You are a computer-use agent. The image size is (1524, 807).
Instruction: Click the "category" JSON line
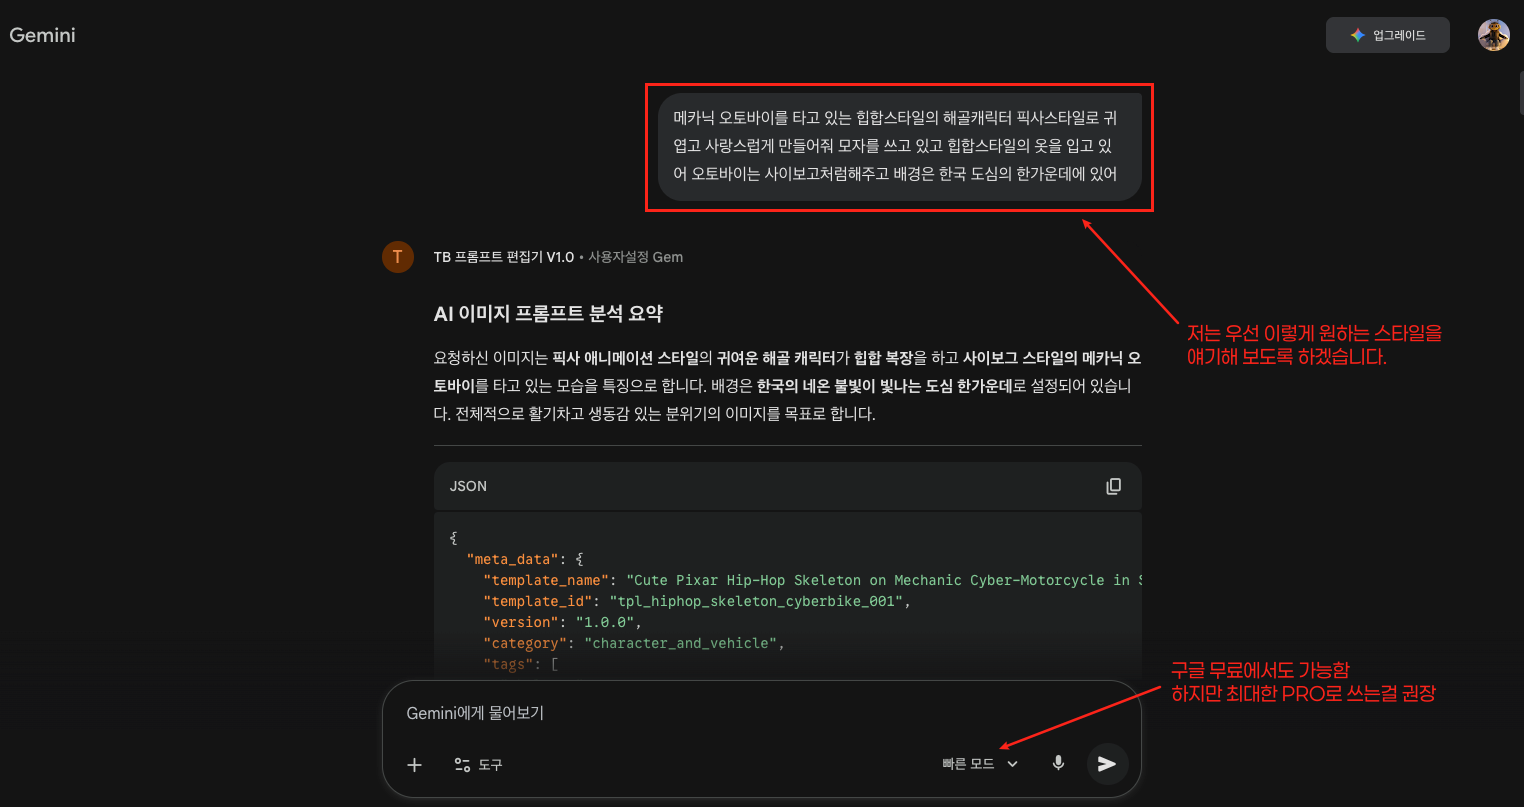tap(634, 643)
